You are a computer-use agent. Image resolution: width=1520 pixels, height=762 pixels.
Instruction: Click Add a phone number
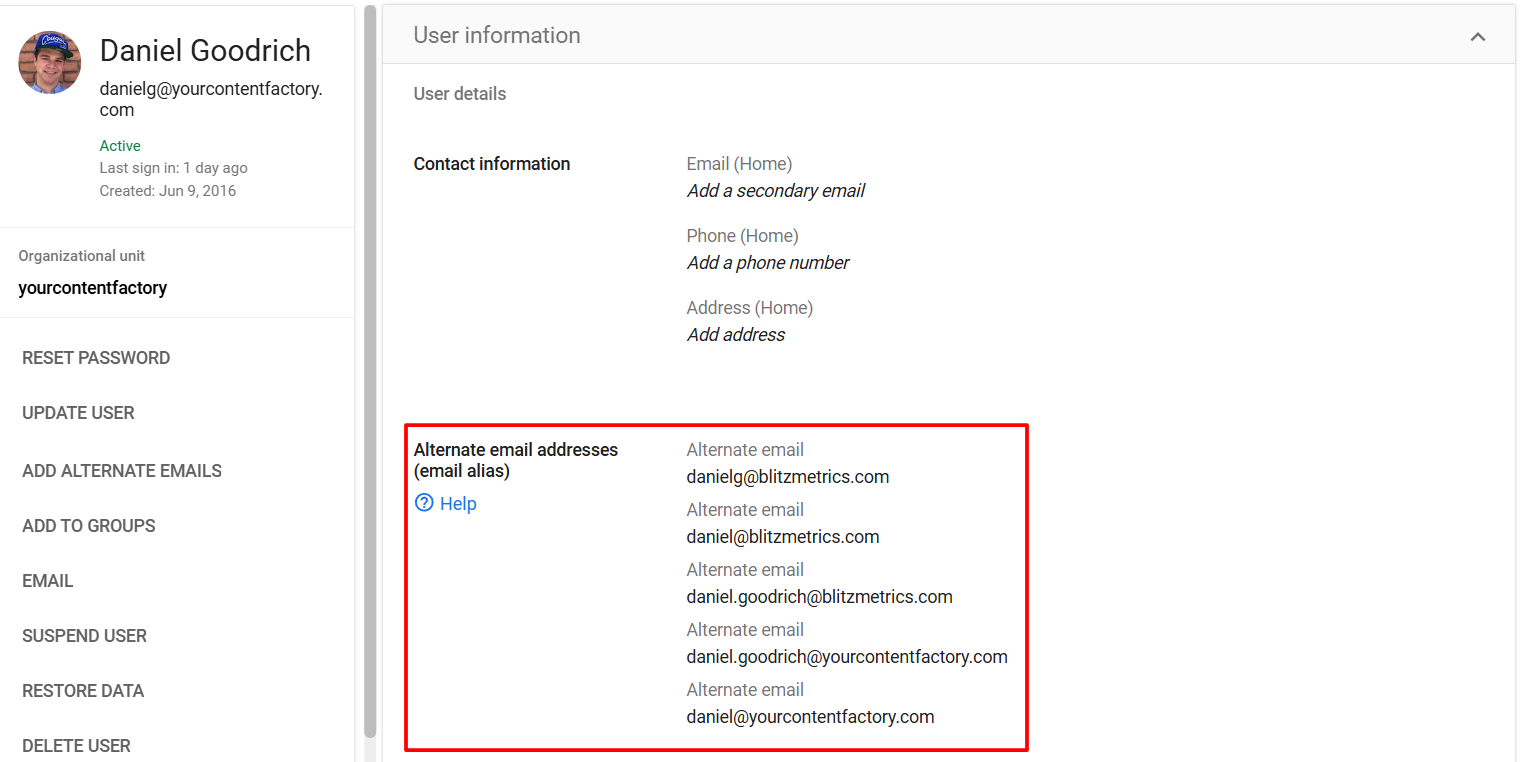(x=767, y=262)
